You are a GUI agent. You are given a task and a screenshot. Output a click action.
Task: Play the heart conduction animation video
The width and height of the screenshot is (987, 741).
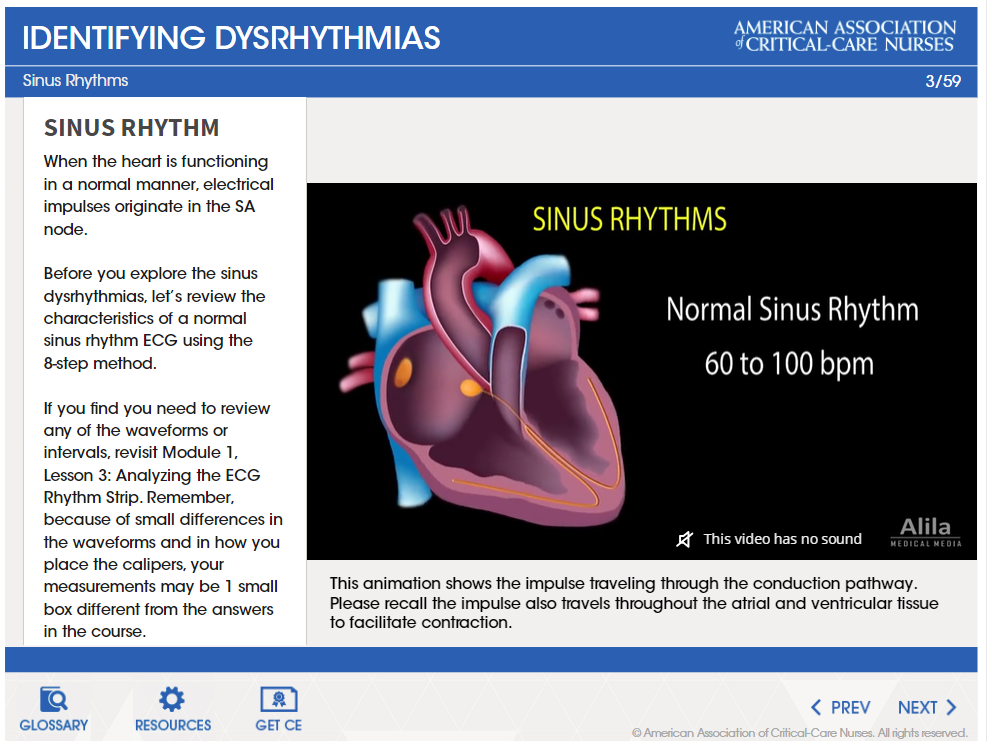click(x=640, y=371)
